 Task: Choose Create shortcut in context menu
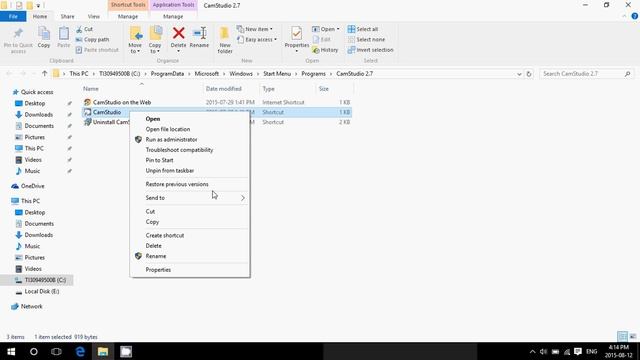pyautogui.click(x=190, y=236)
